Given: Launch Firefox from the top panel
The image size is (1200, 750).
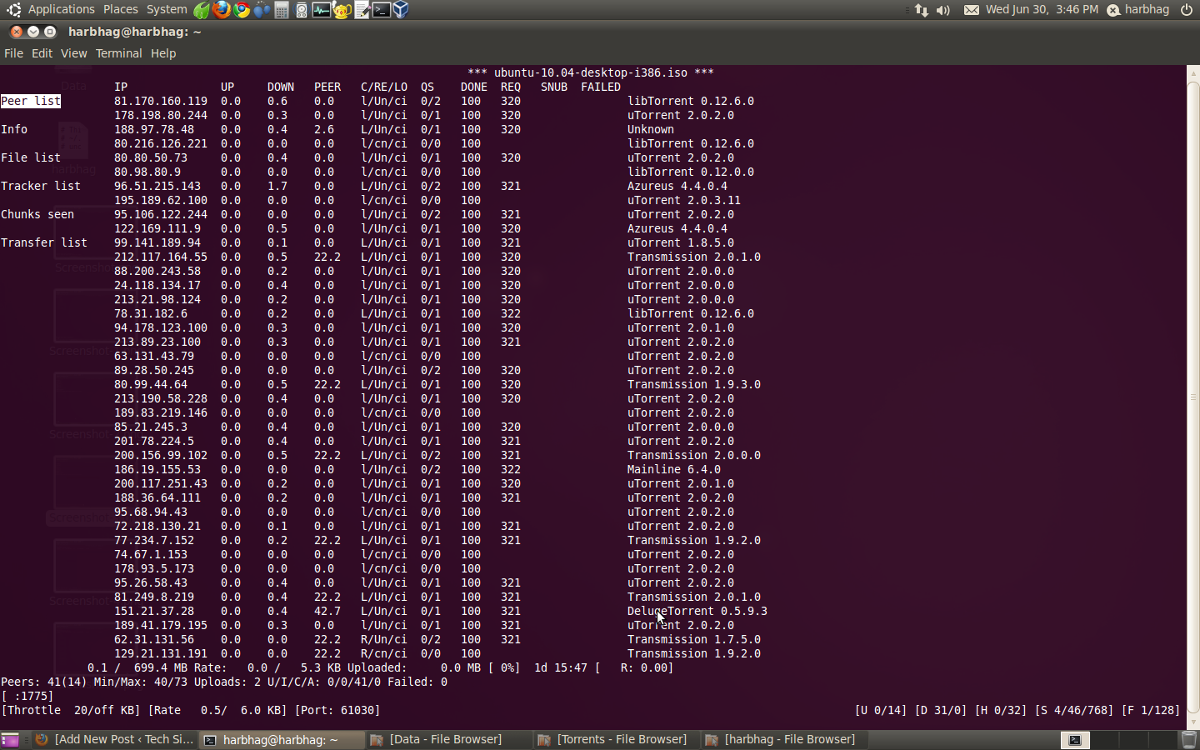Looking at the screenshot, I should click(222, 10).
